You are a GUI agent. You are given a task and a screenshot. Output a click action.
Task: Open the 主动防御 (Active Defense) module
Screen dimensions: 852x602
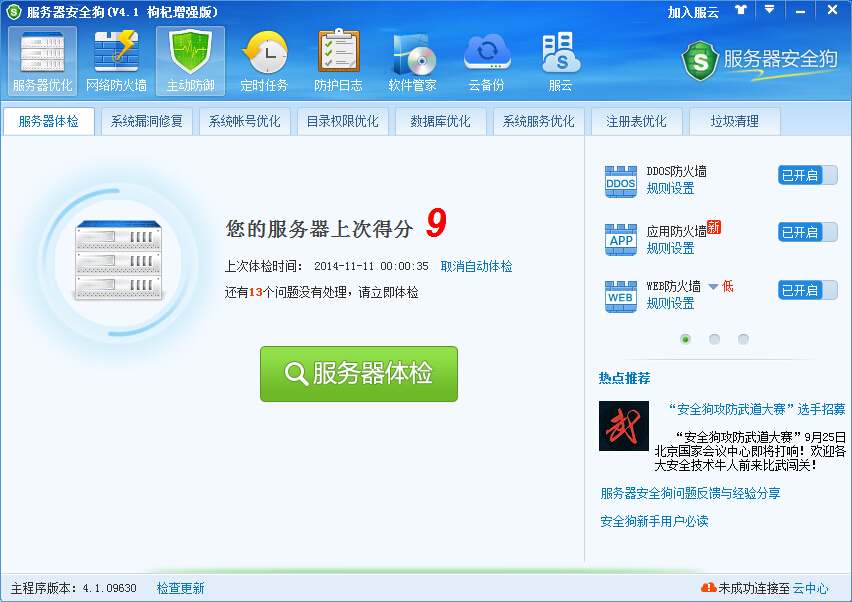tap(189, 58)
